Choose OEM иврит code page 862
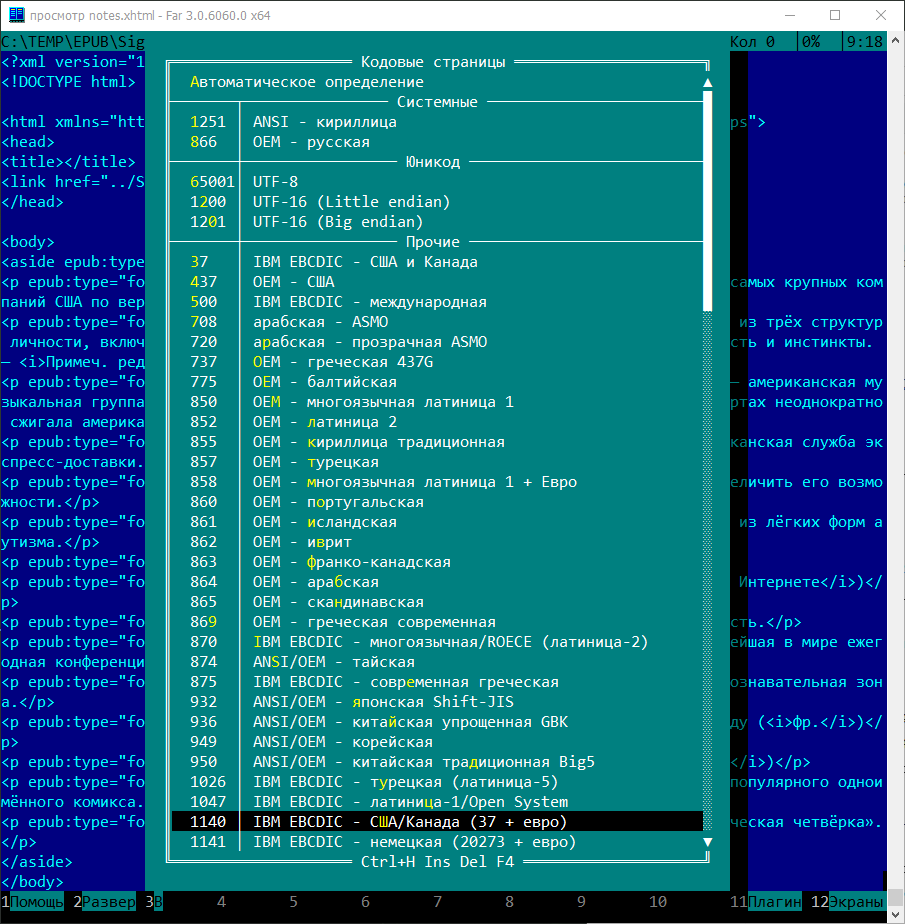 [x=437, y=543]
